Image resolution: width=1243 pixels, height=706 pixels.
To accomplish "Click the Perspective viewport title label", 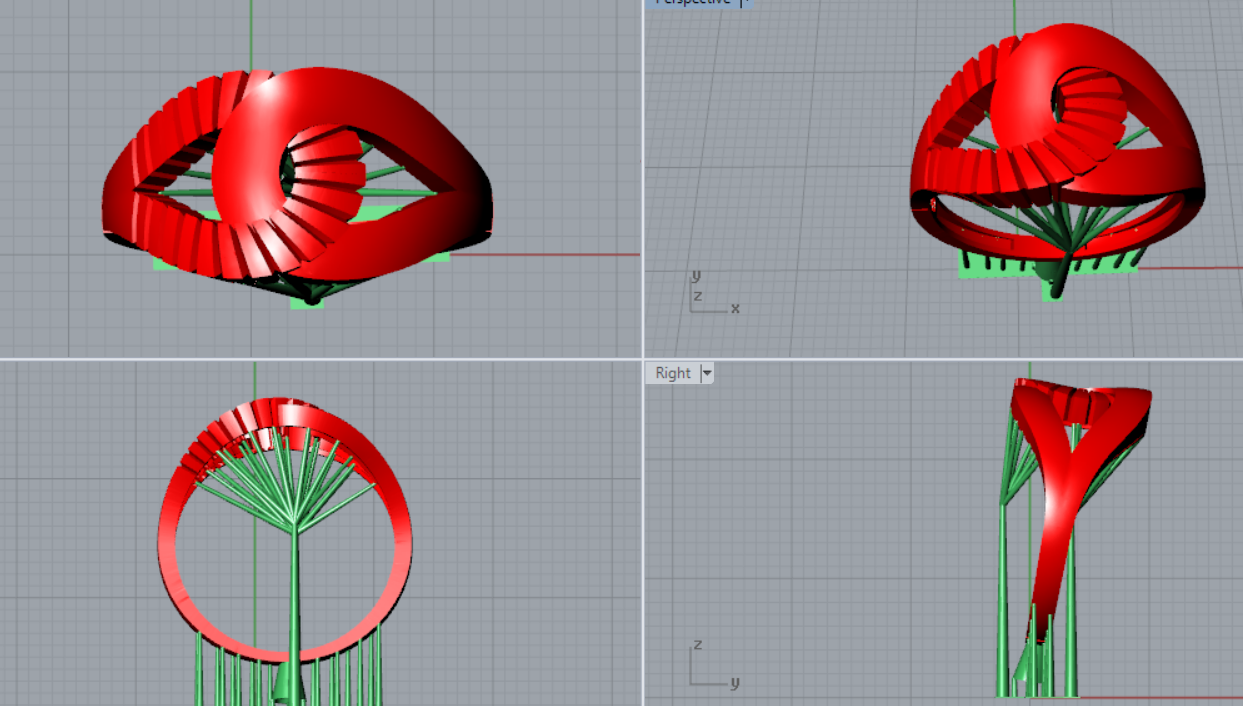I will [691, 3].
